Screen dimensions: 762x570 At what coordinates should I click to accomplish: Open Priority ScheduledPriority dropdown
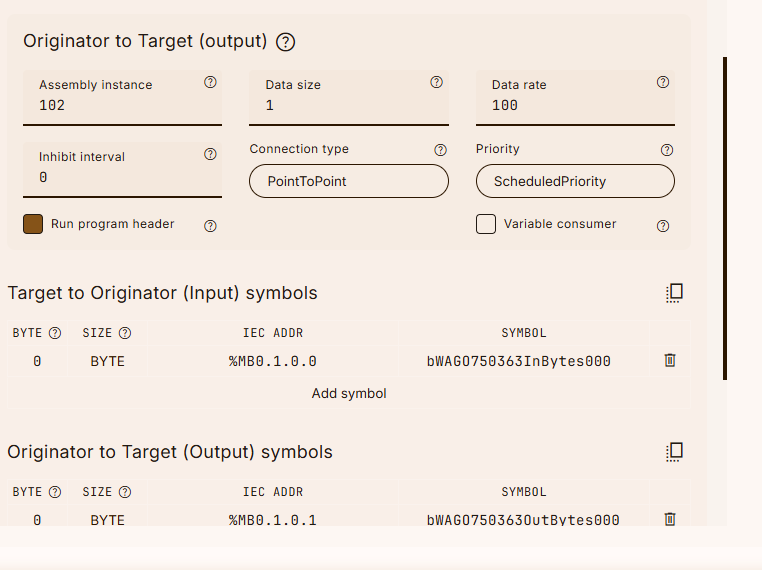click(575, 181)
